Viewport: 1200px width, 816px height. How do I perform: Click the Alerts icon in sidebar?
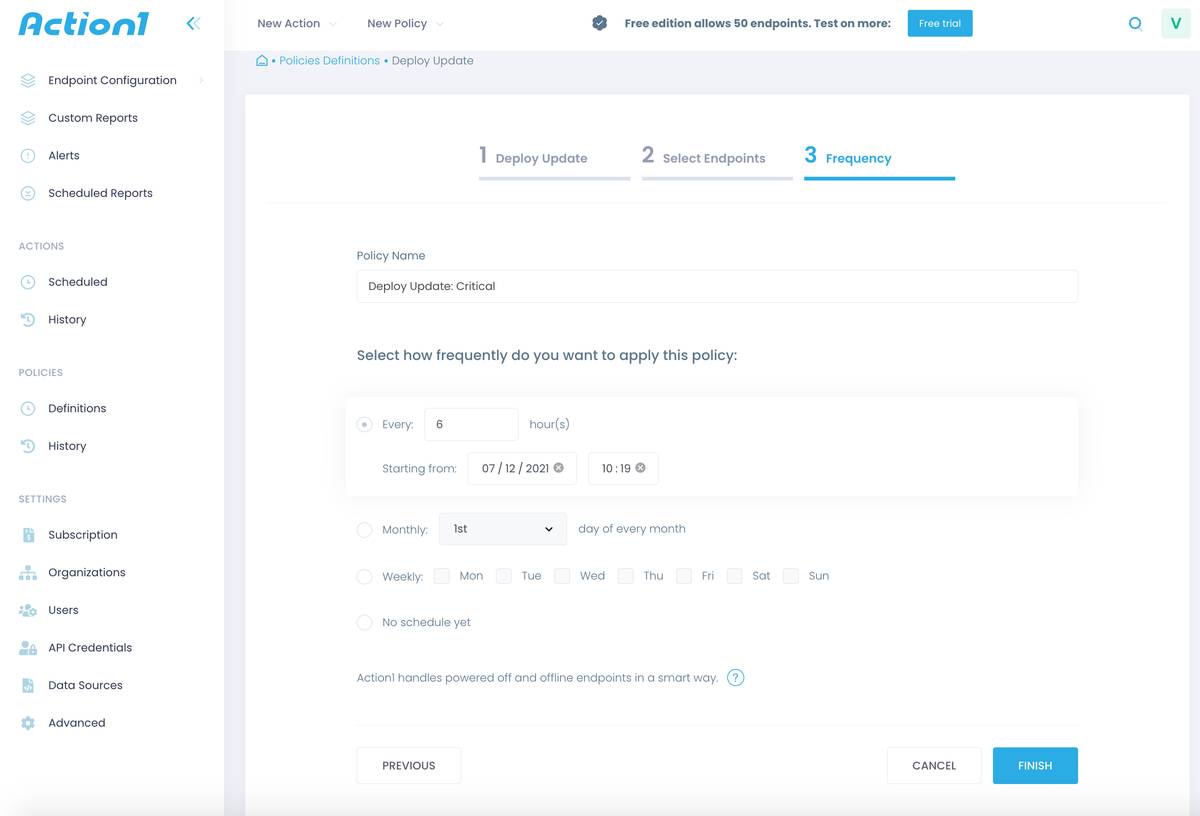(x=28, y=156)
